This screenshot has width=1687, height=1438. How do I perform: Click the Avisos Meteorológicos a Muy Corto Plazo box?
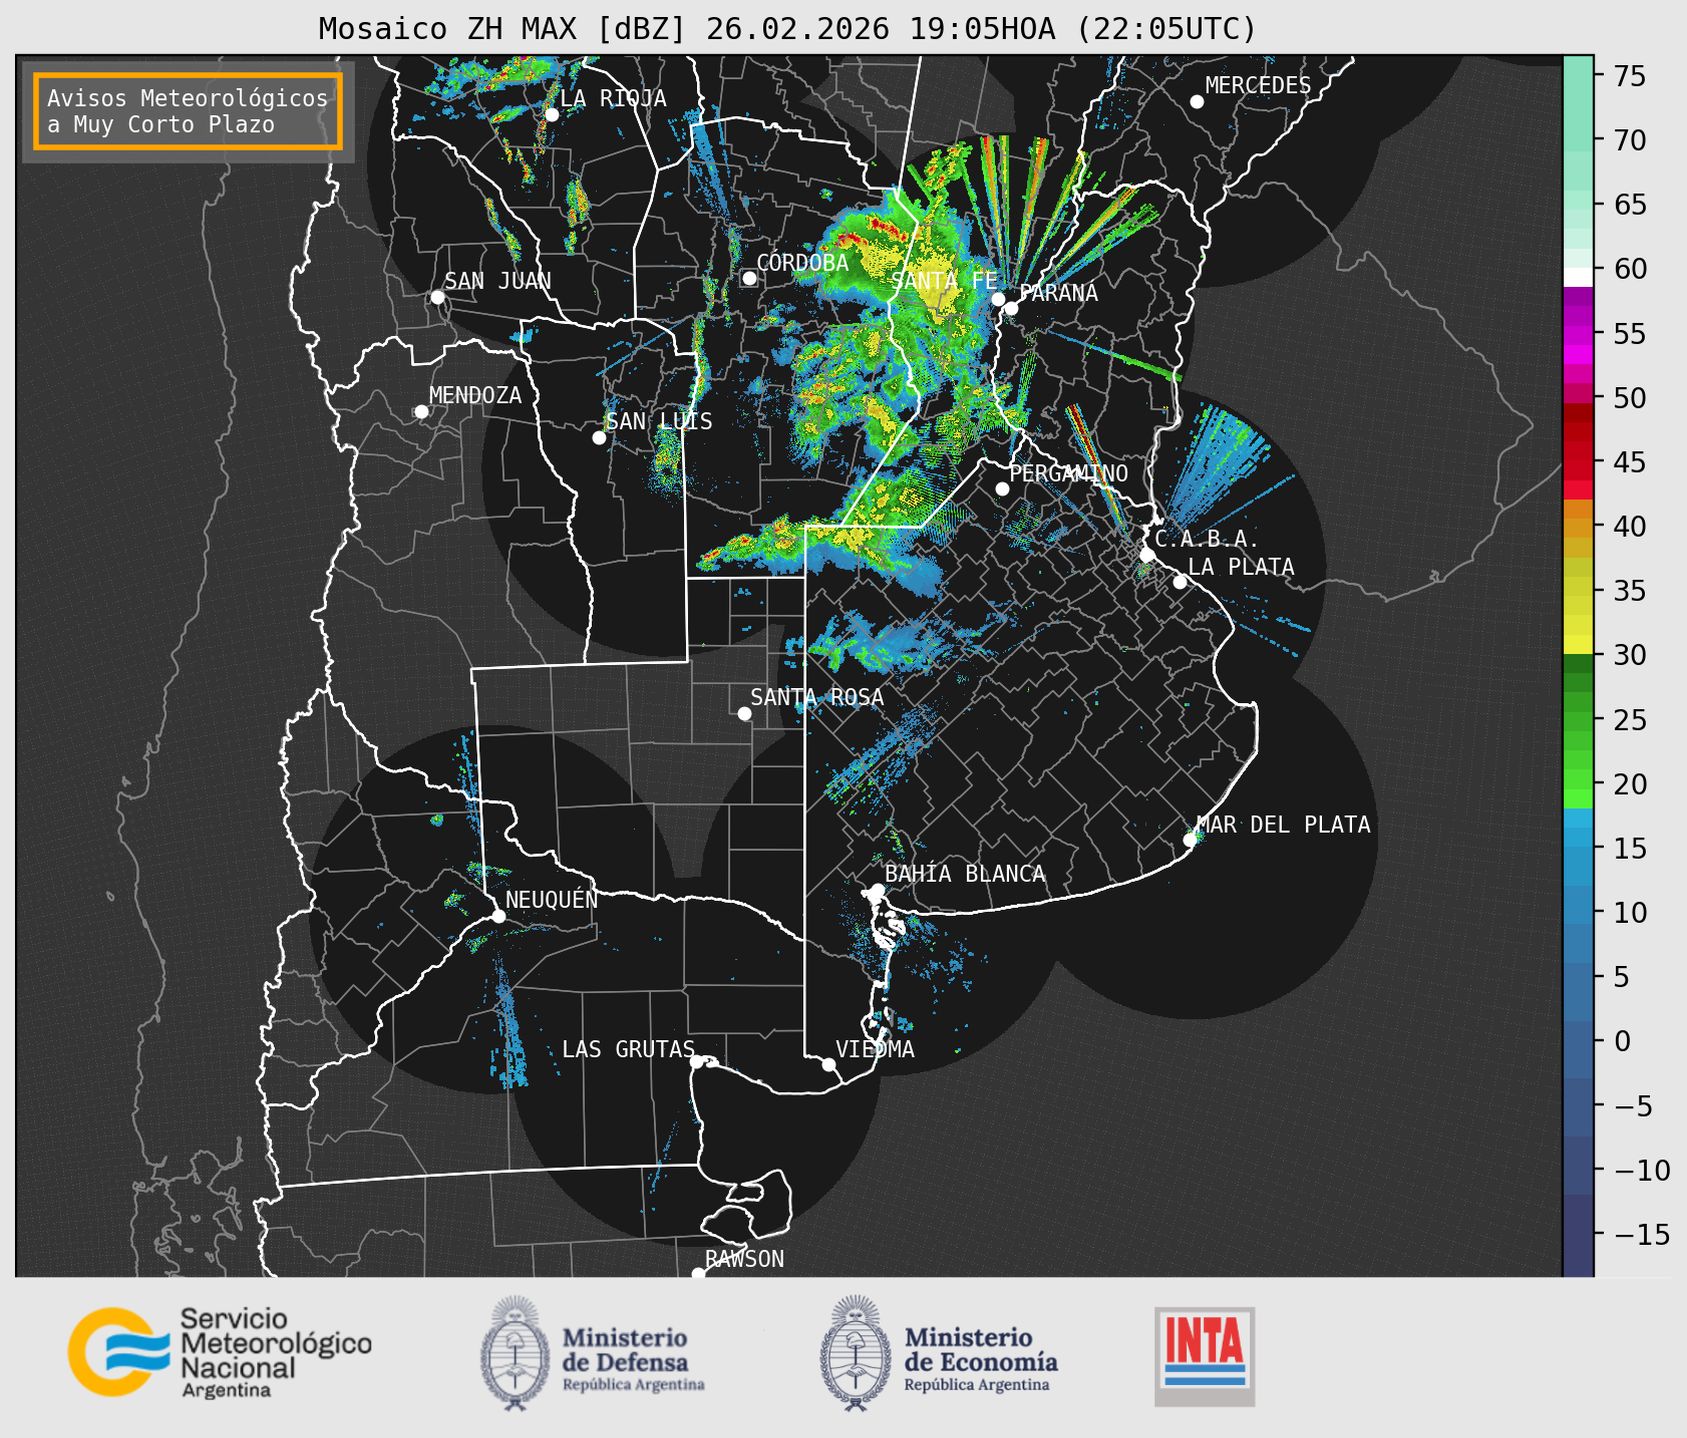coord(188,111)
